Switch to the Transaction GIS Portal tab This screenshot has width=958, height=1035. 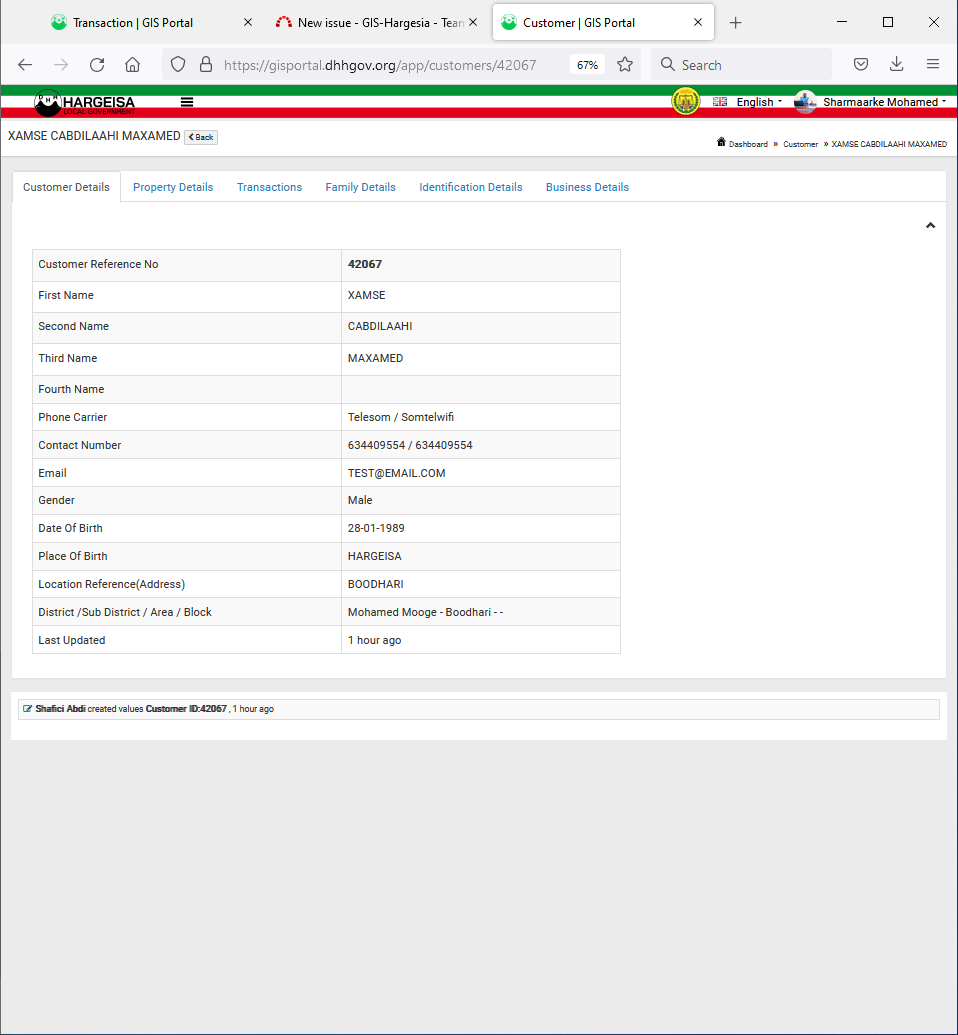click(x=153, y=23)
